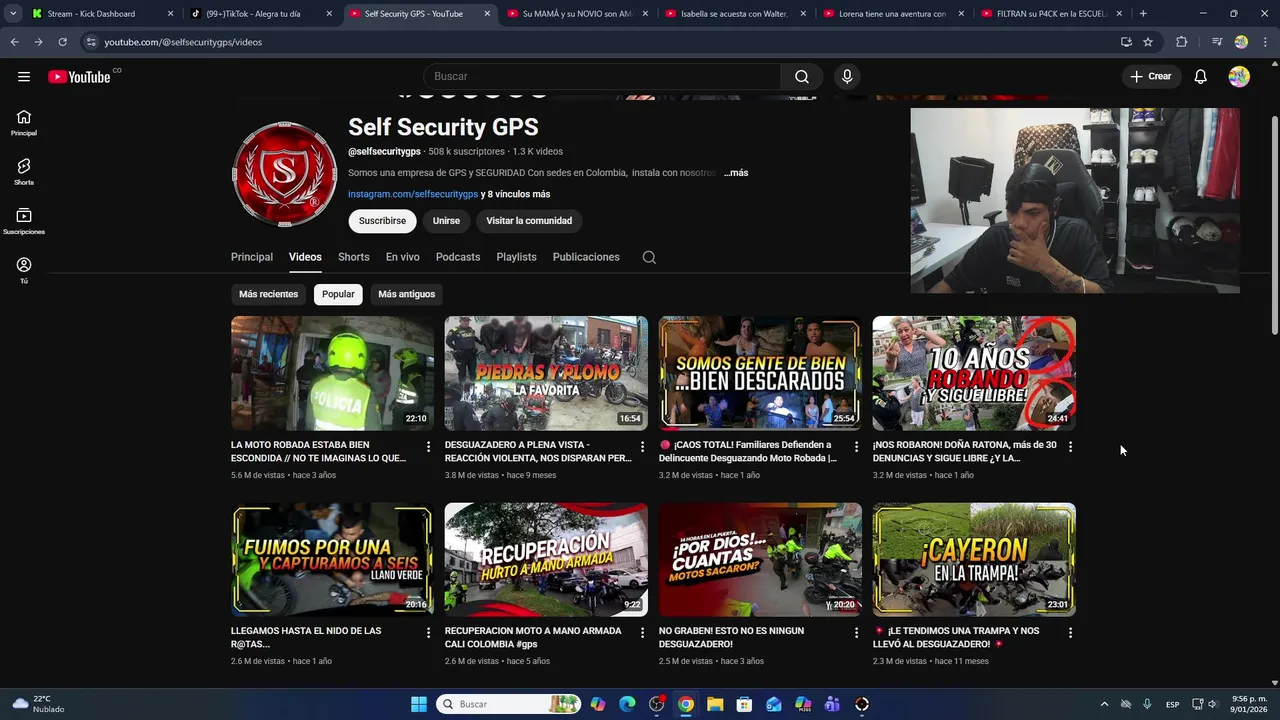Open ¡CAYERON EN LA TRAMPA! thumbnail
This screenshot has height=720, width=1280.
coord(974,559)
